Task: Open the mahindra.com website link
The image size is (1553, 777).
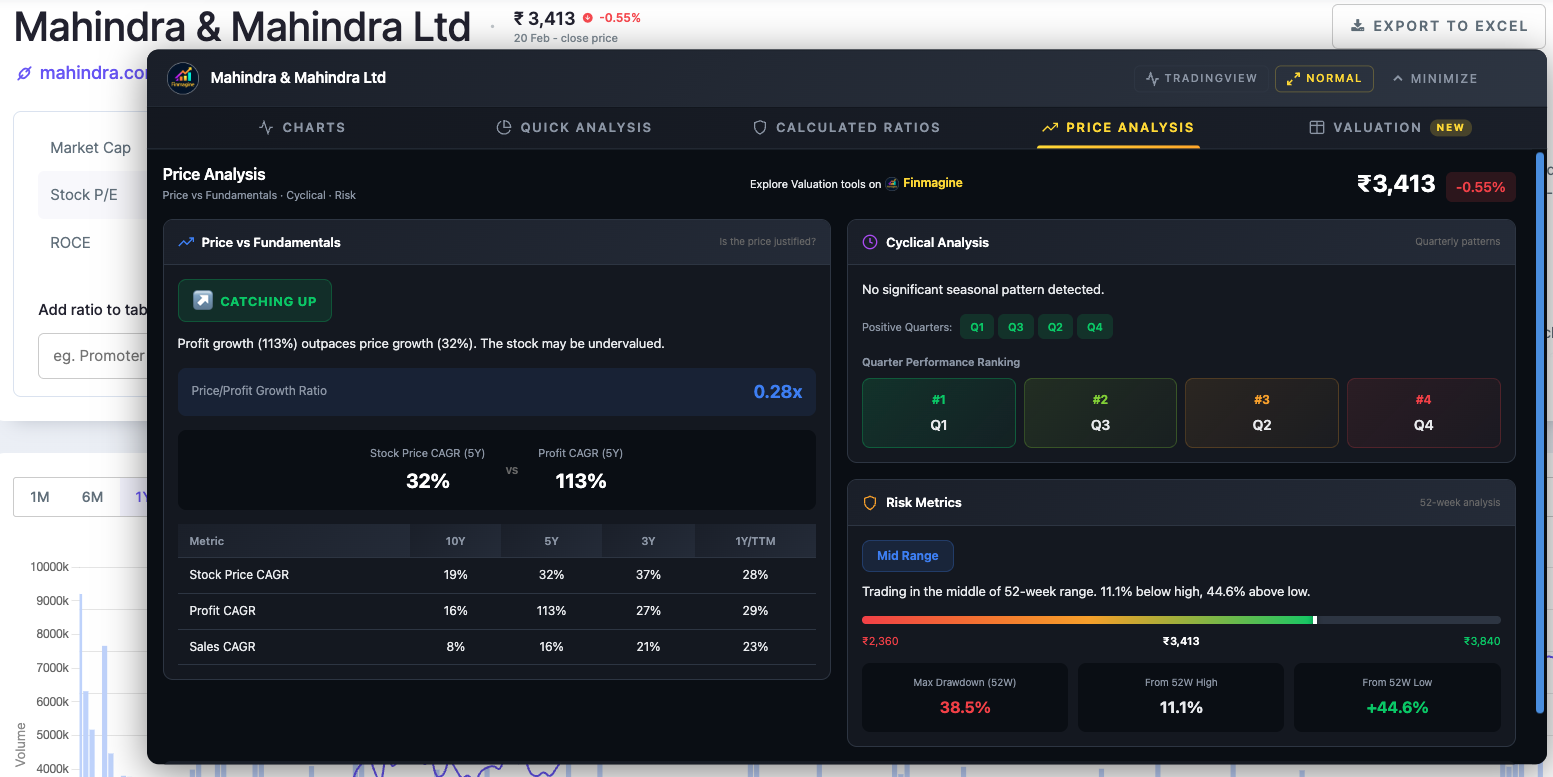Action: (x=88, y=71)
